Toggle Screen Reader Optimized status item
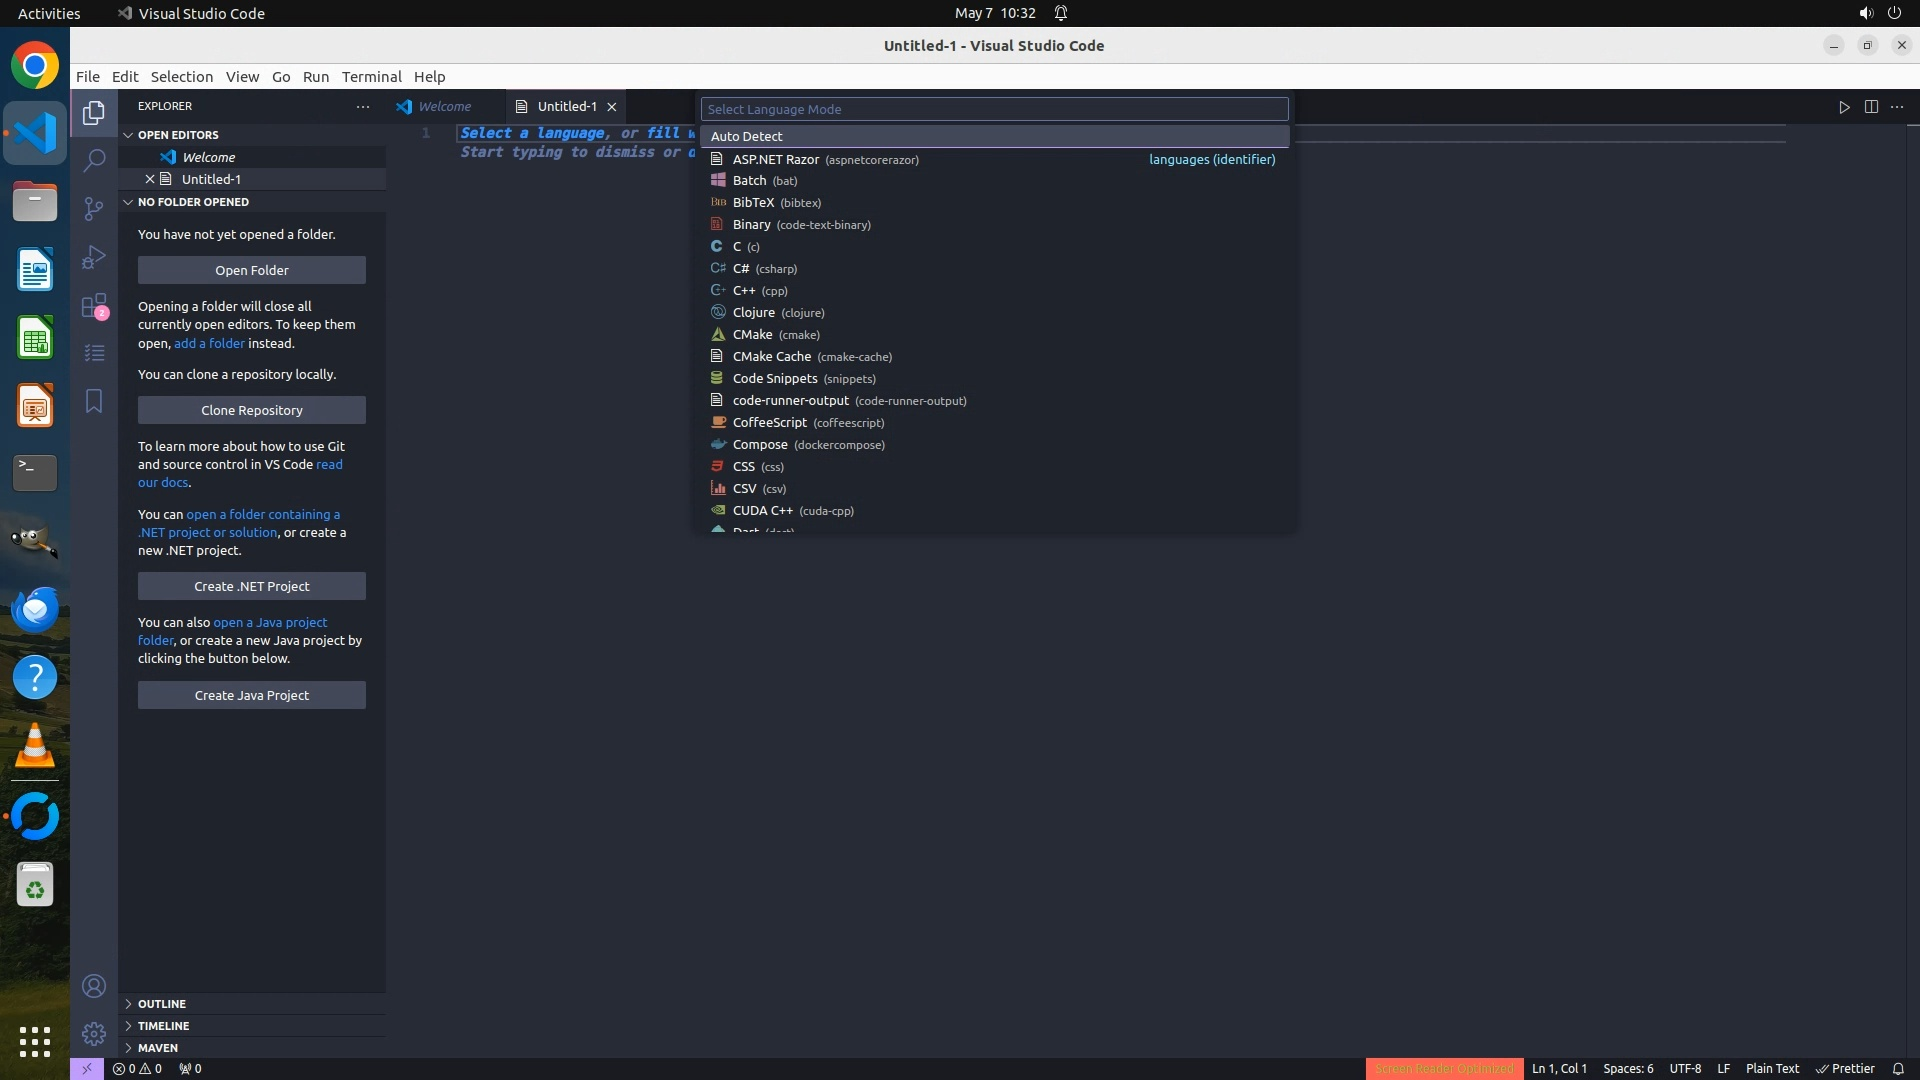The image size is (1920, 1080). pos(1444,1068)
